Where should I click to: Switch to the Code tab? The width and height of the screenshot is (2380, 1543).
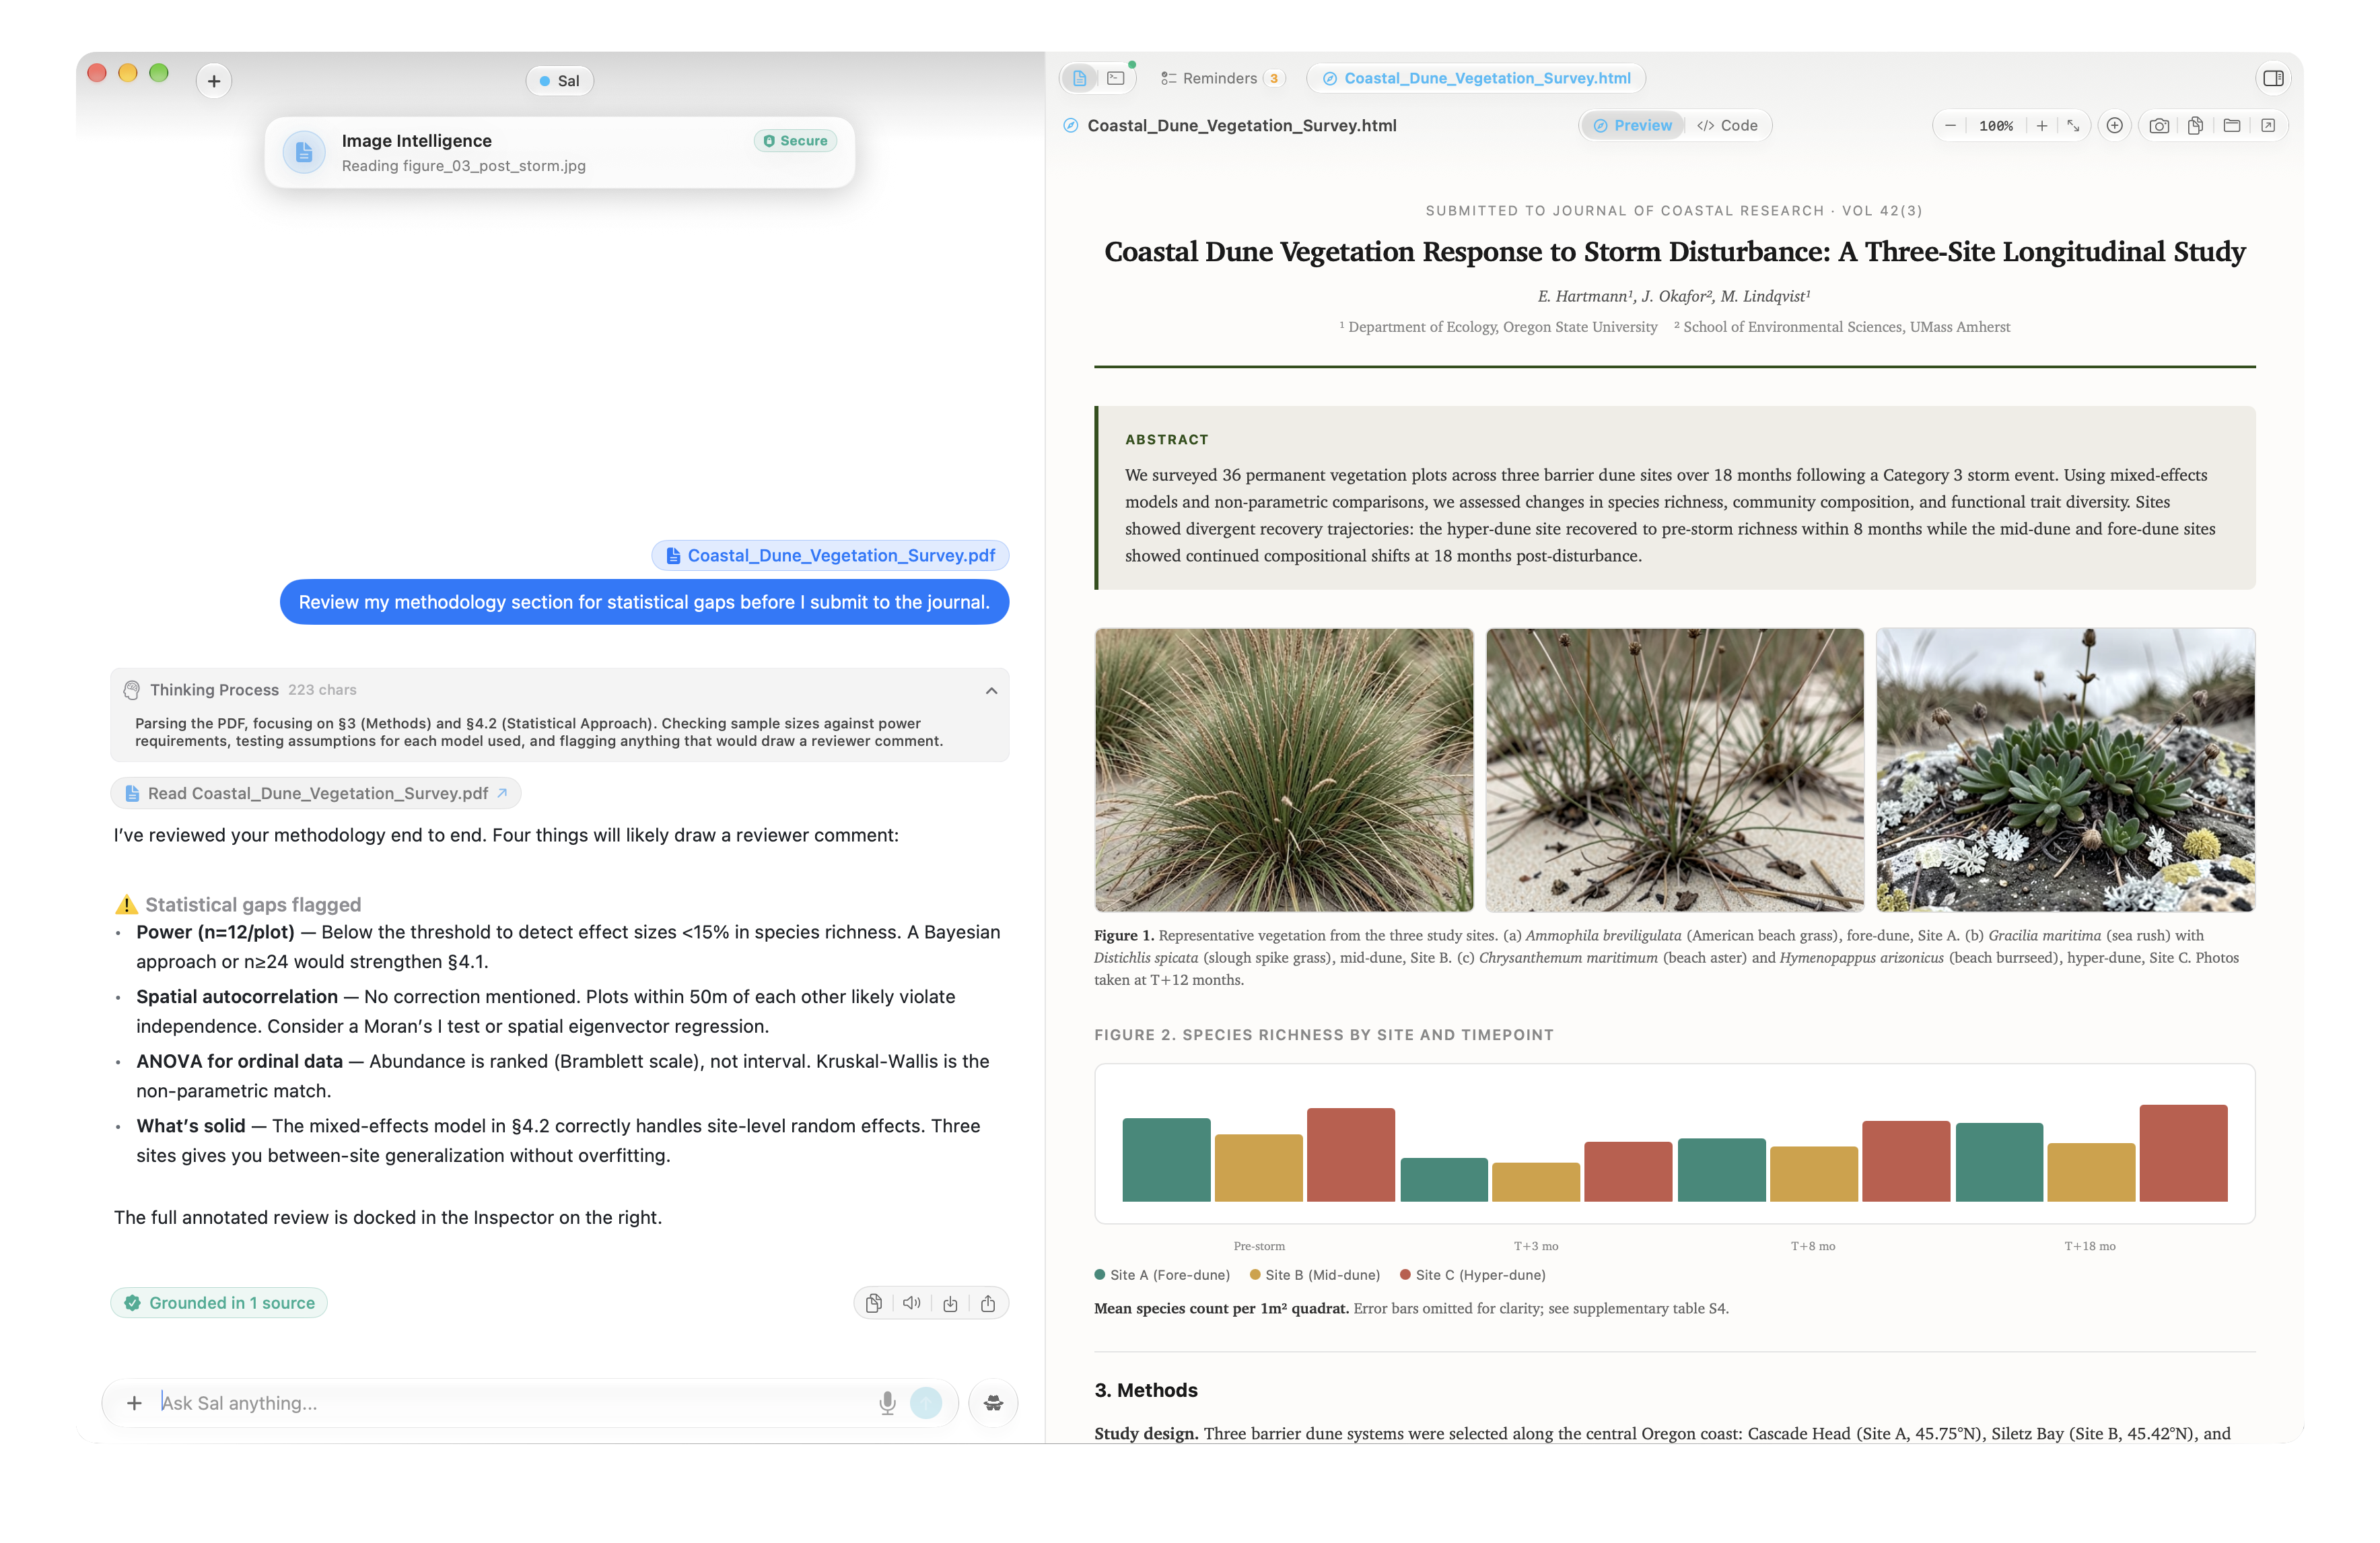point(1728,126)
